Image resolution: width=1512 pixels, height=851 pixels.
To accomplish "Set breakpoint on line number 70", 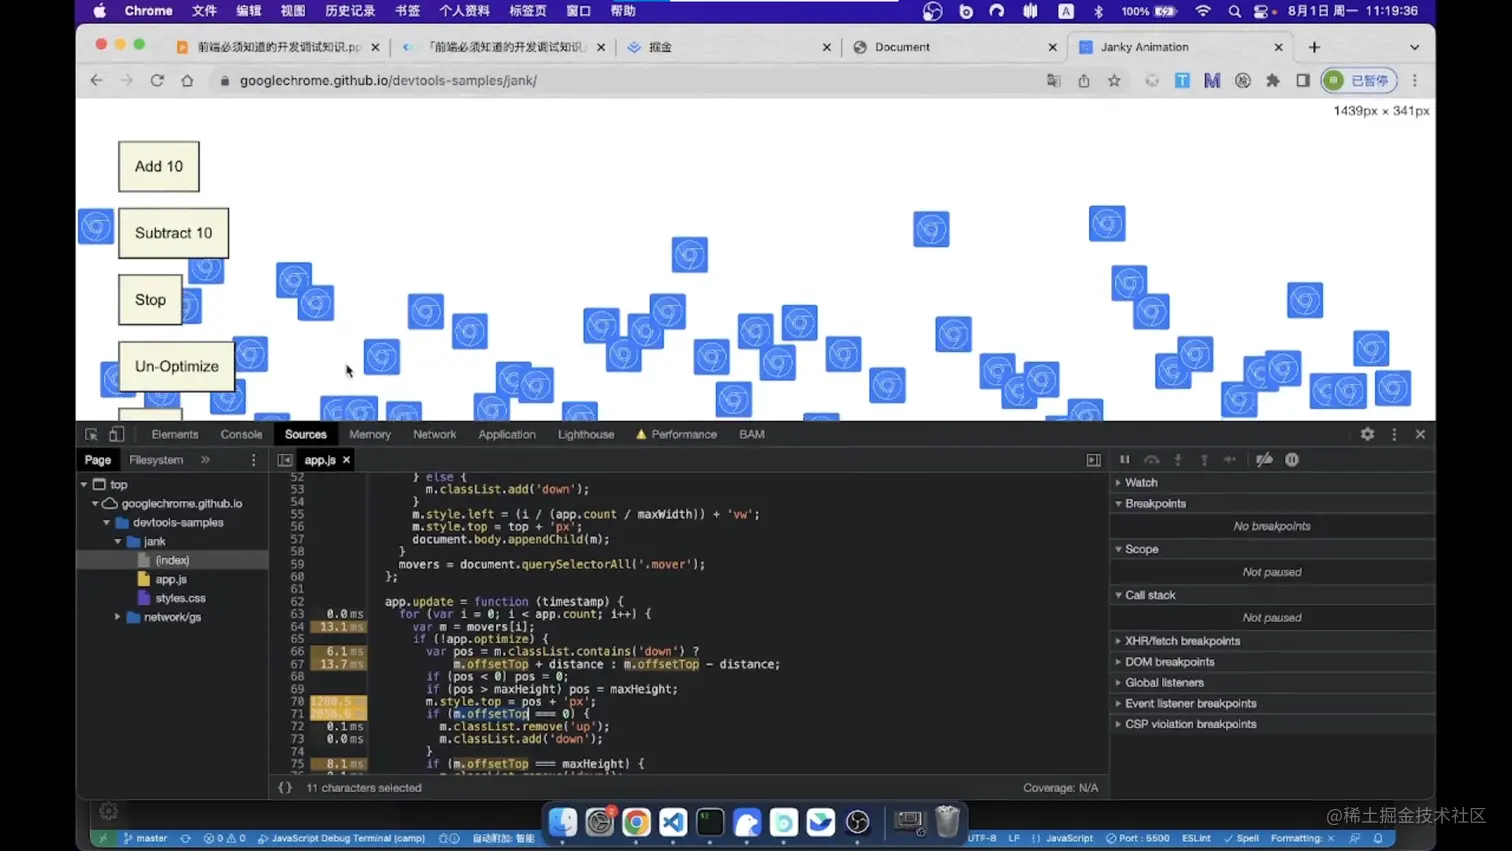I will tap(297, 702).
